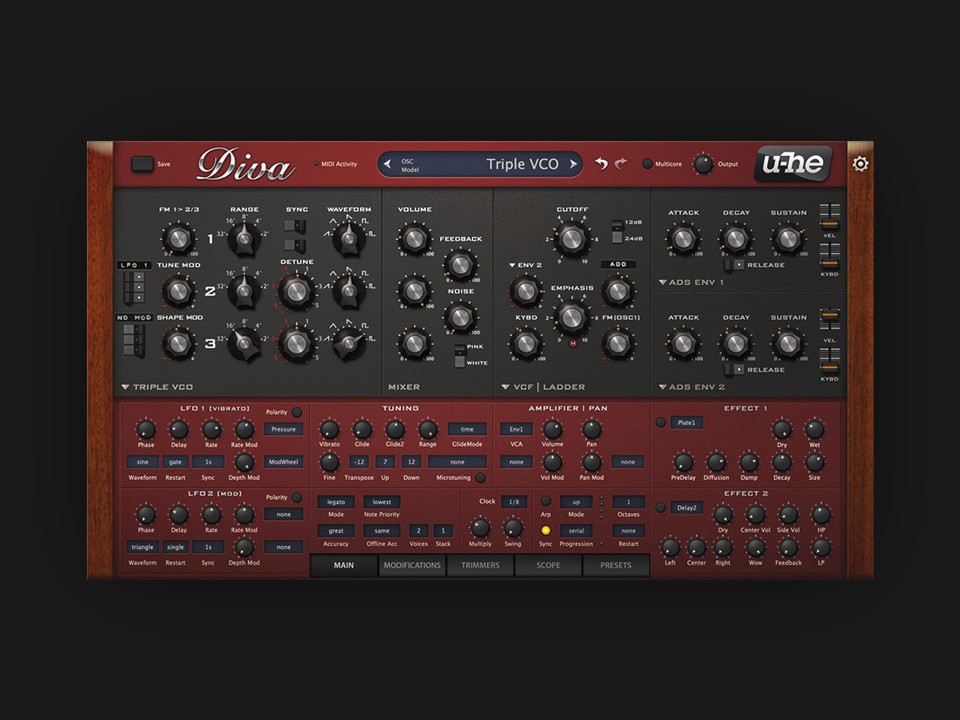Undo the last change with the undo arrow

(601, 163)
